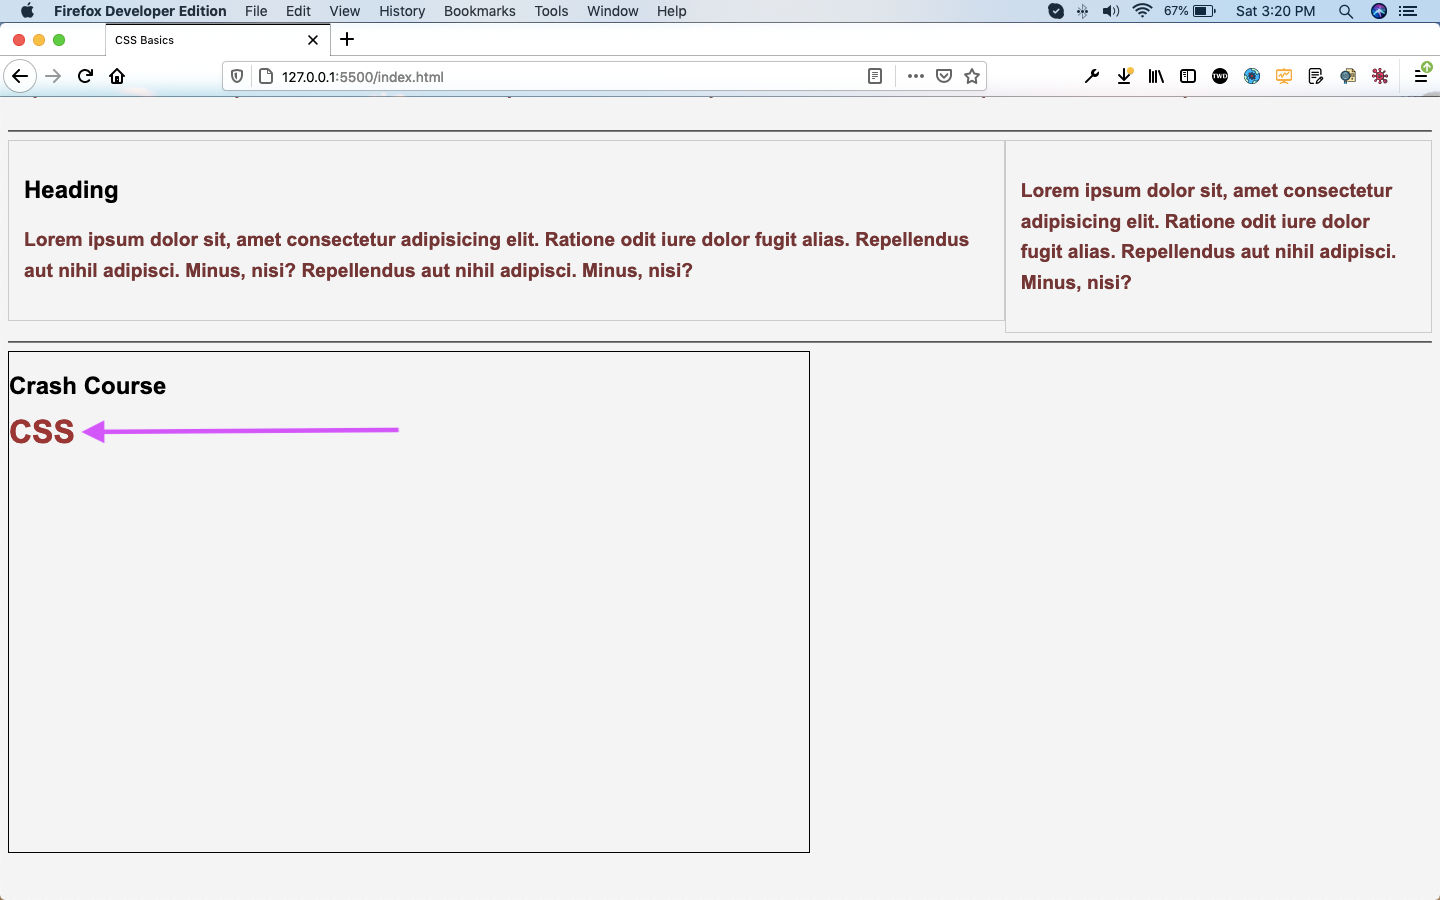This screenshot has width=1440, height=900.
Task: Open tracking protection shield icon
Action: (x=237, y=76)
